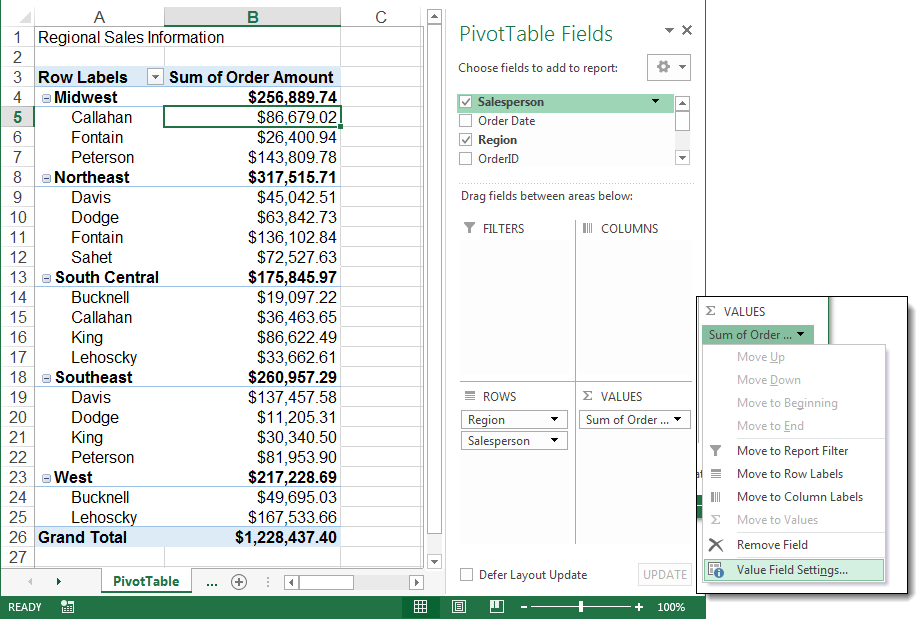Uncheck the Salesperson field
This screenshot has height=619, width=923.
pyautogui.click(x=466, y=102)
